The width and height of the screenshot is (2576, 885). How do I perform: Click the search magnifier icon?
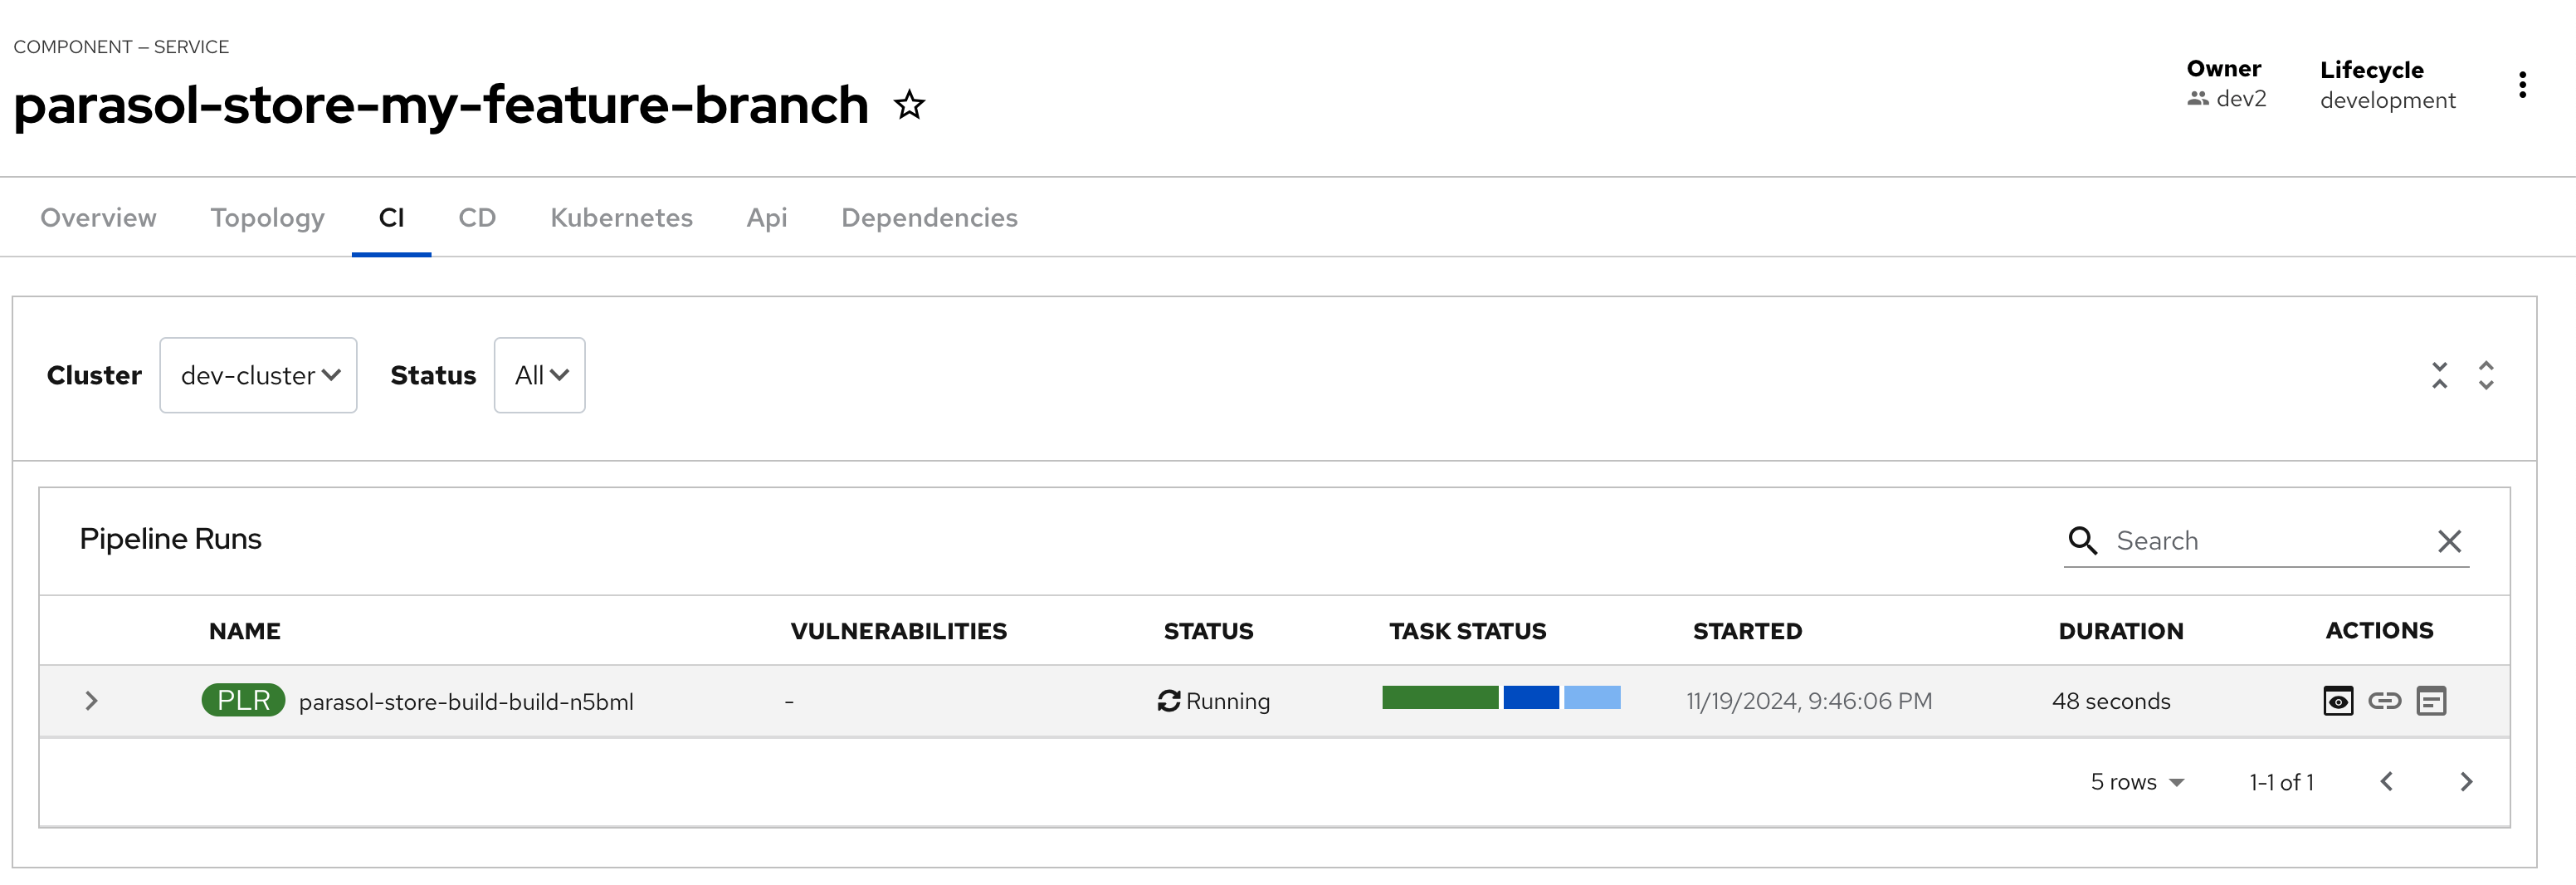[2083, 541]
